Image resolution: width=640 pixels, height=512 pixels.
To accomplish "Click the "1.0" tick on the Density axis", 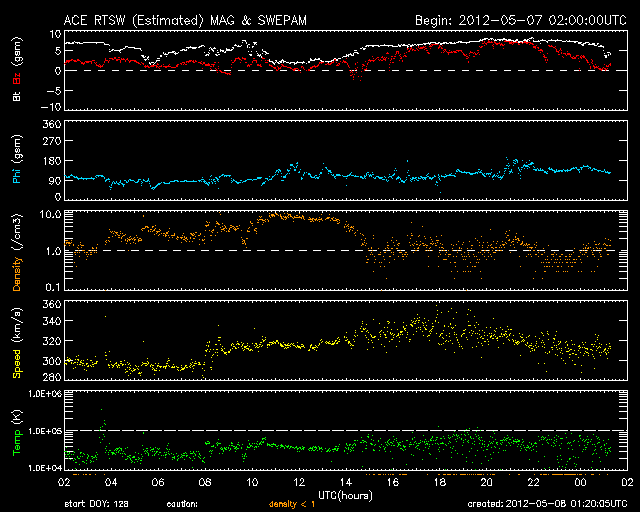I will (53, 251).
